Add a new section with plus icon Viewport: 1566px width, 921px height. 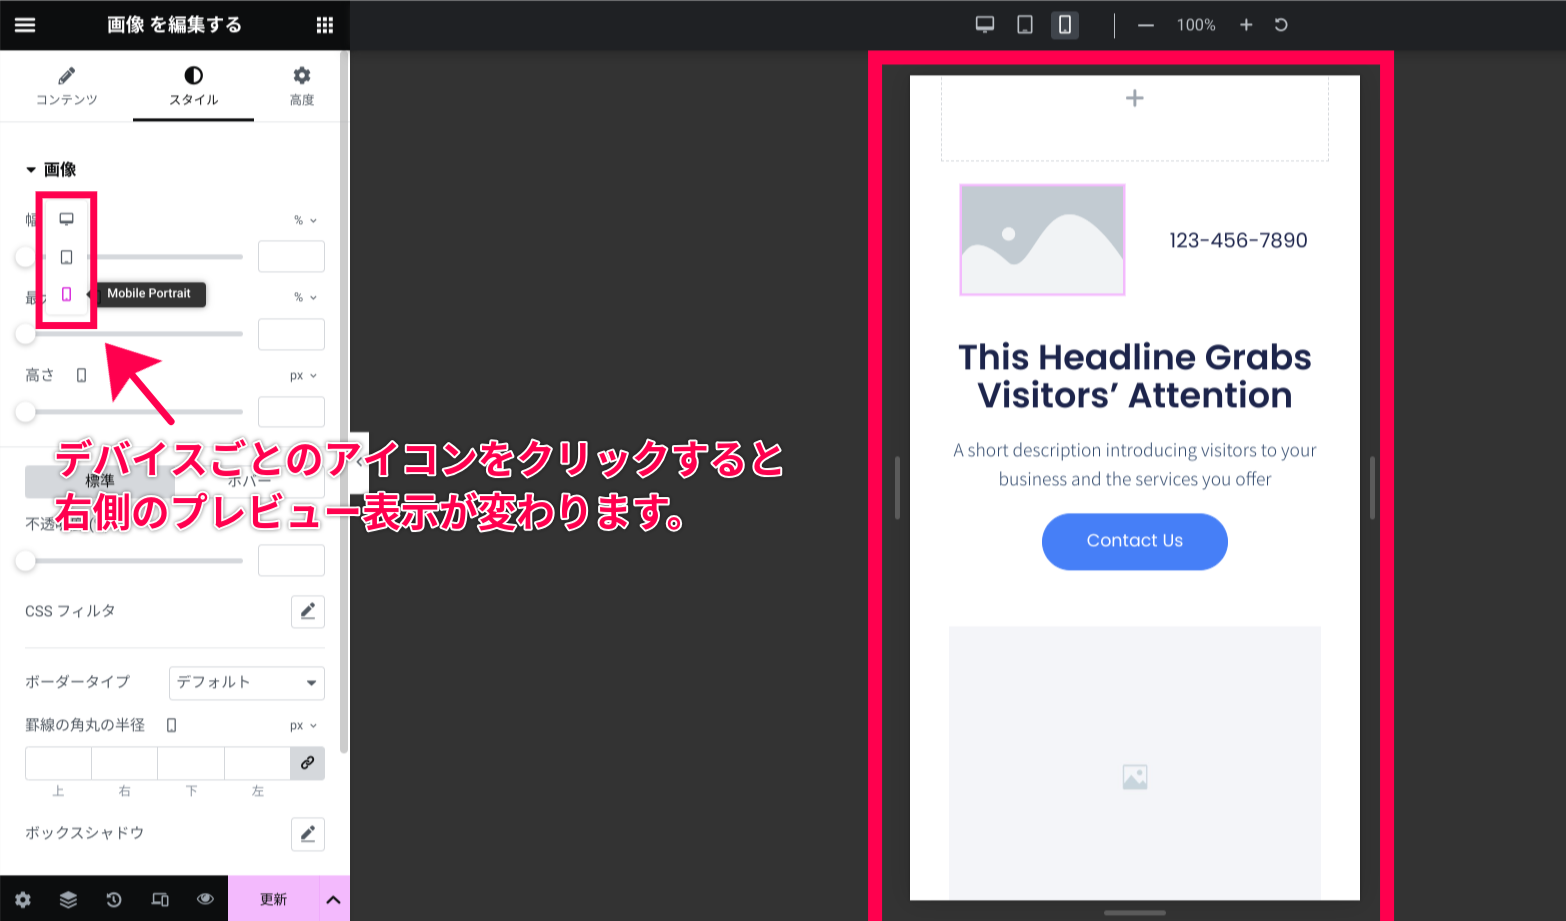point(1135,98)
